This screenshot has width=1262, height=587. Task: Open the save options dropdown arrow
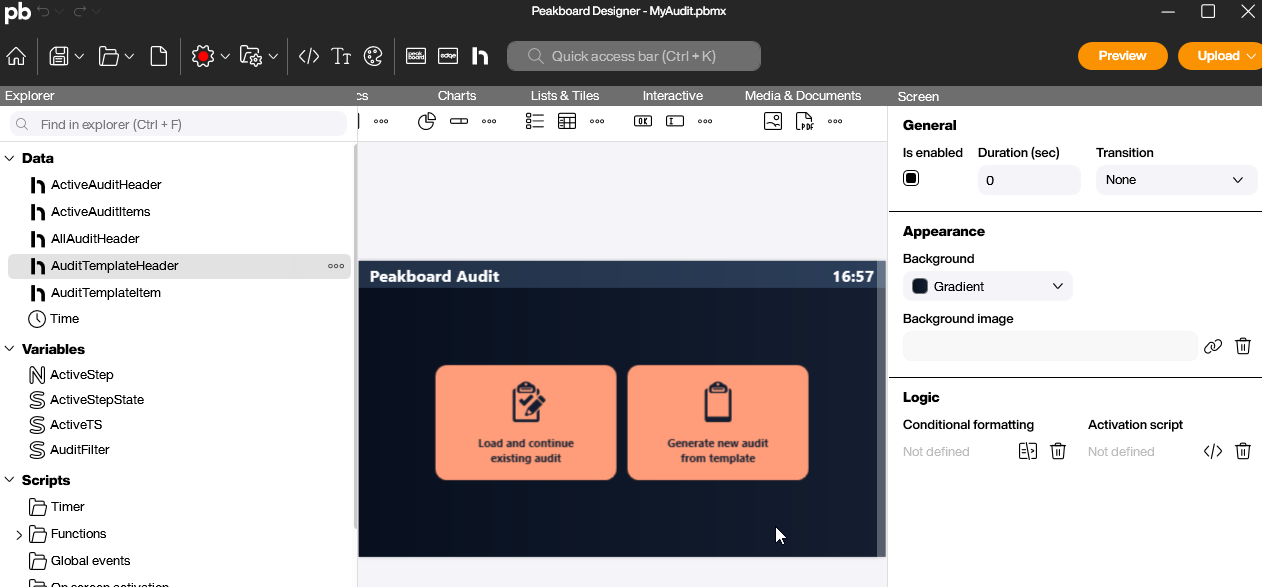(79, 57)
